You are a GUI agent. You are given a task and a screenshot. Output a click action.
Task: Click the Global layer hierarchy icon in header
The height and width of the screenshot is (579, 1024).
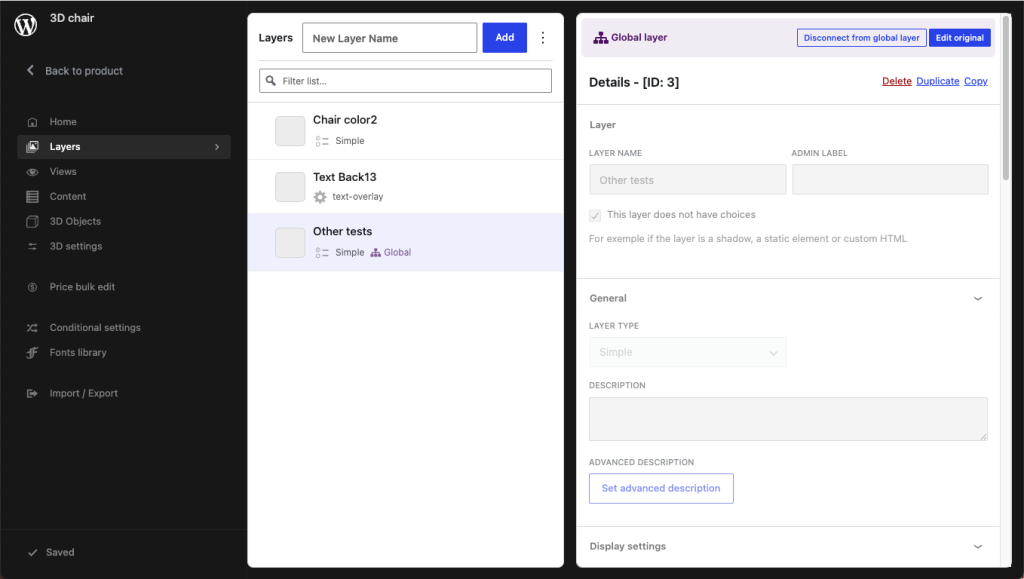[x=600, y=38]
